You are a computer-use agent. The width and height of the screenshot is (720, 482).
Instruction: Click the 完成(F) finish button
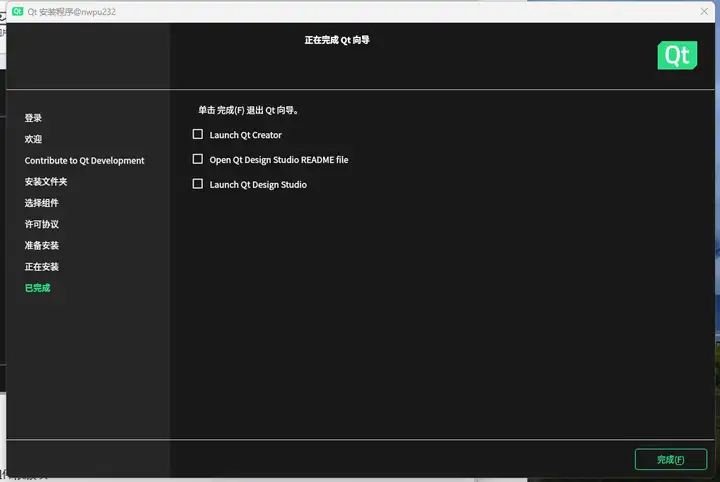pyautogui.click(x=670, y=459)
